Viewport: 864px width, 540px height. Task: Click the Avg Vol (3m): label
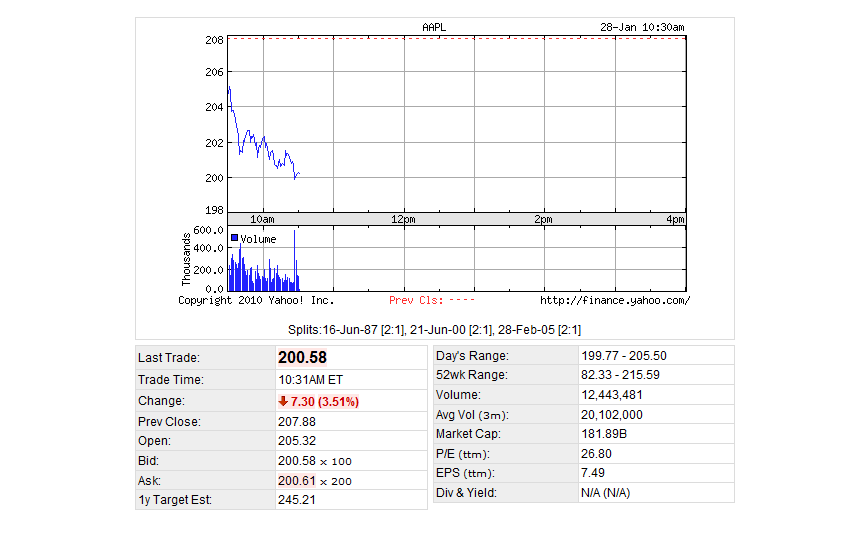tap(472, 415)
